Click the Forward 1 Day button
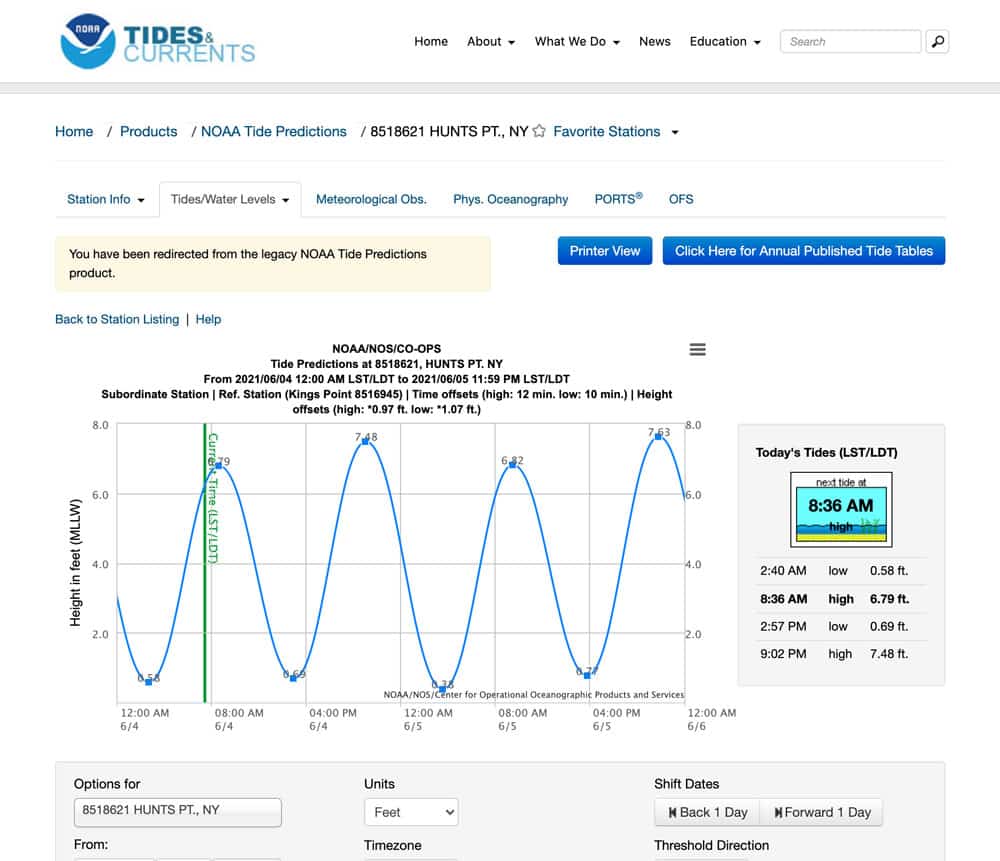The width and height of the screenshot is (1000, 861). point(821,812)
